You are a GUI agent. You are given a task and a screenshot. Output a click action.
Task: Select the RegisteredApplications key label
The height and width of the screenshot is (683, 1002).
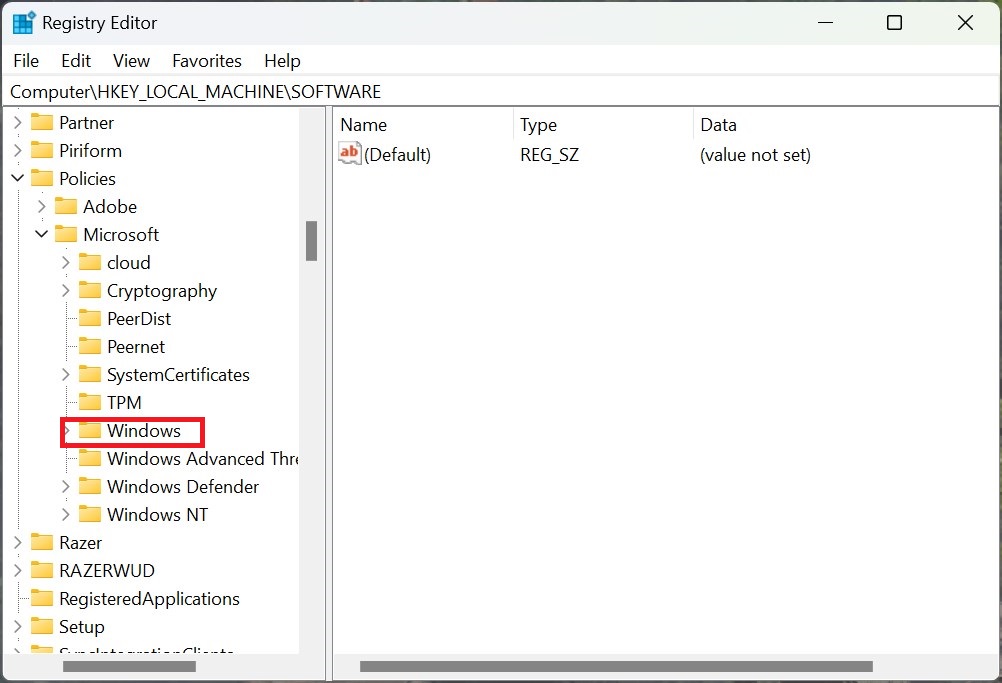click(150, 599)
